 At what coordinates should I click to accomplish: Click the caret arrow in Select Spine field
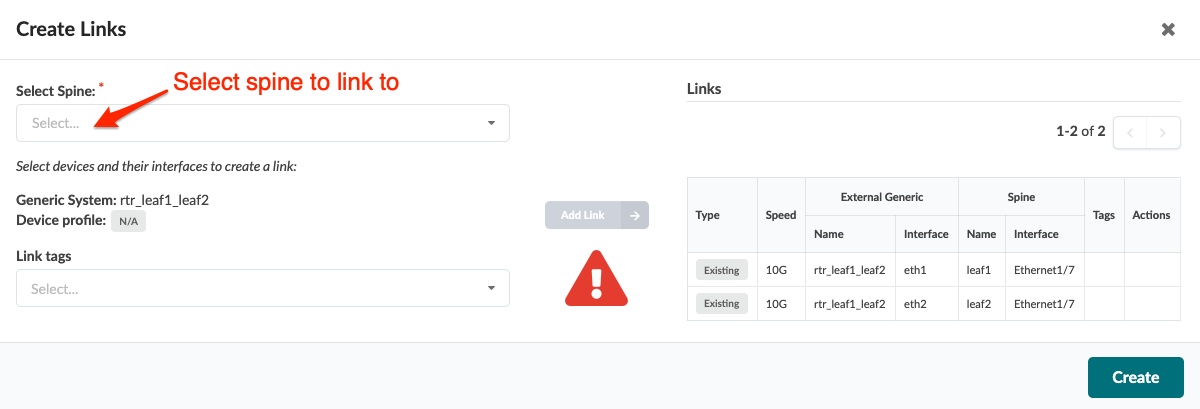pos(491,123)
